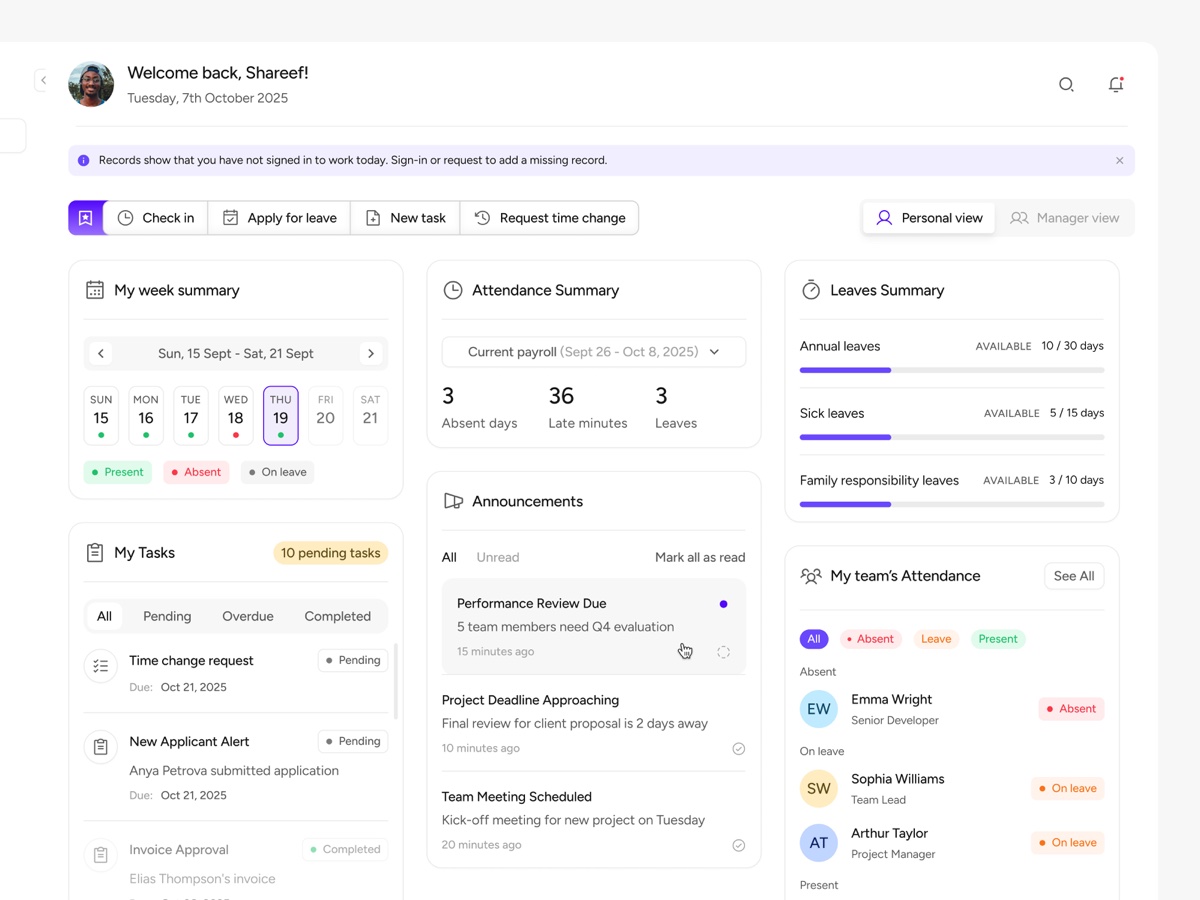Image resolution: width=1200 pixels, height=900 pixels.
Task: Toggle read check on Project Deadline Approaching
Action: point(739,748)
